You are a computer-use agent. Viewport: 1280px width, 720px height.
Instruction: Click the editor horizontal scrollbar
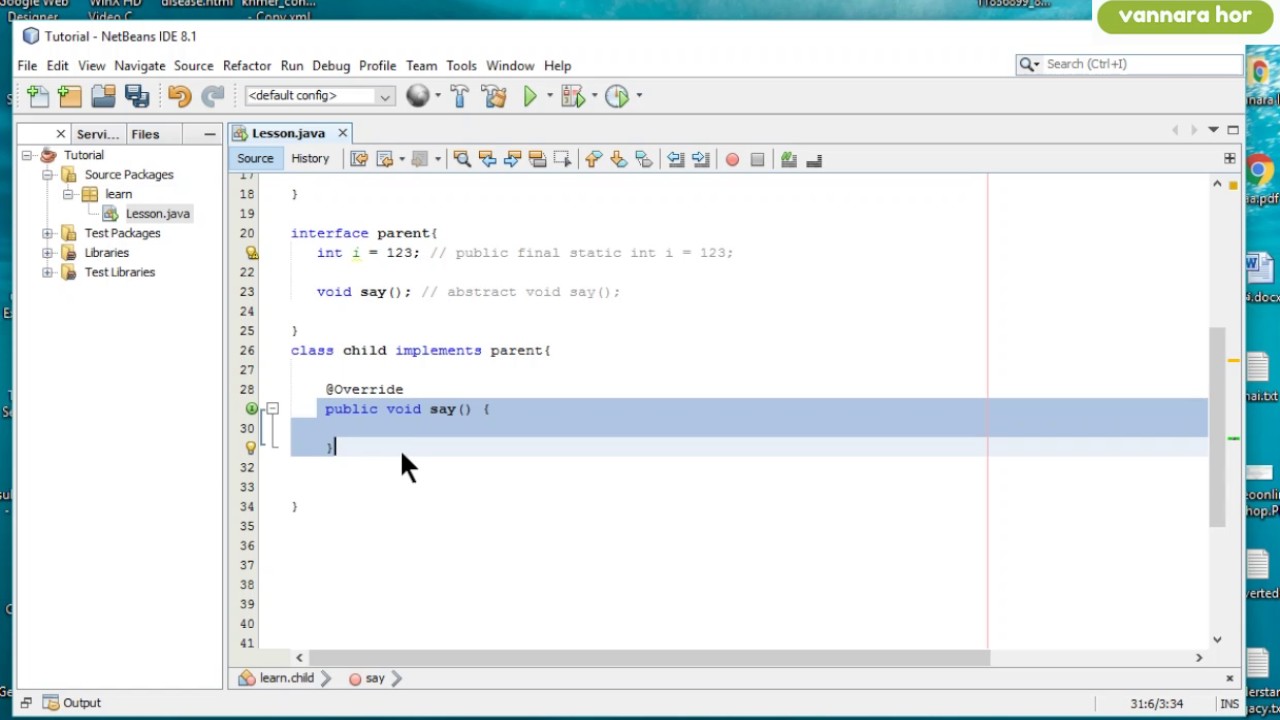click(x=649, y=657)
